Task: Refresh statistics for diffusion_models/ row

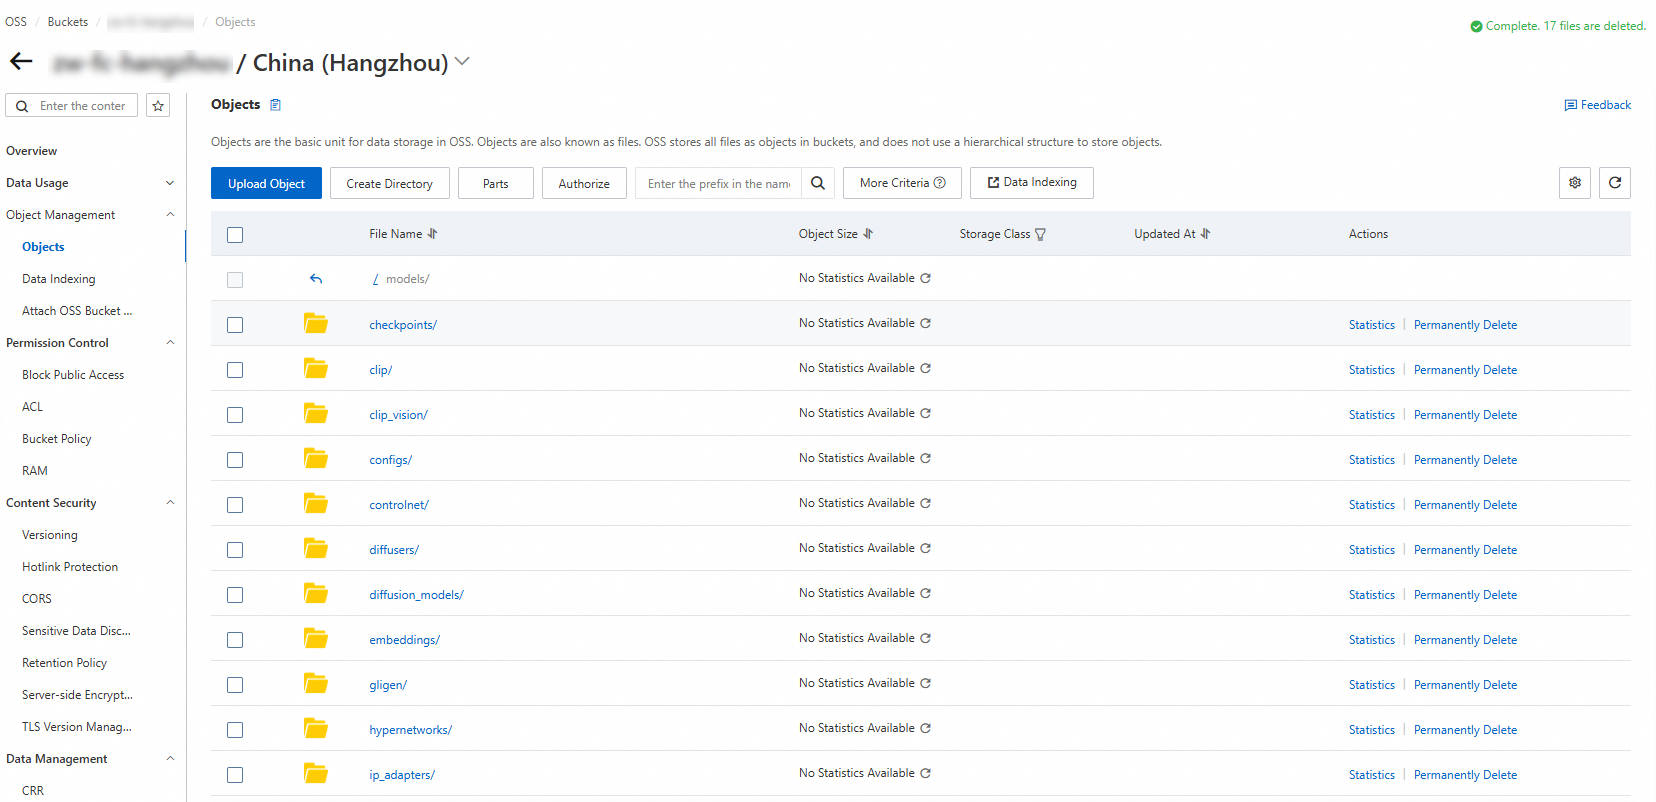Action: point(926,593)
